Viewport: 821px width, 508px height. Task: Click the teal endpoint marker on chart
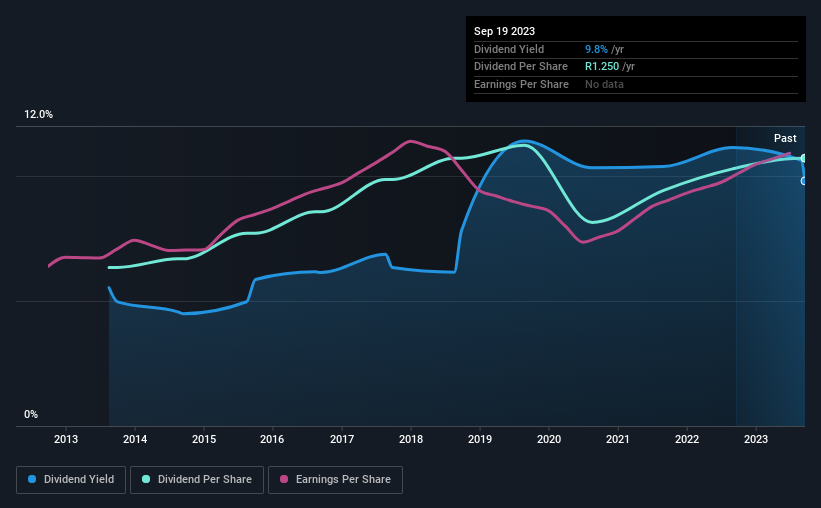pyautogui.click(x=804, y=158)
